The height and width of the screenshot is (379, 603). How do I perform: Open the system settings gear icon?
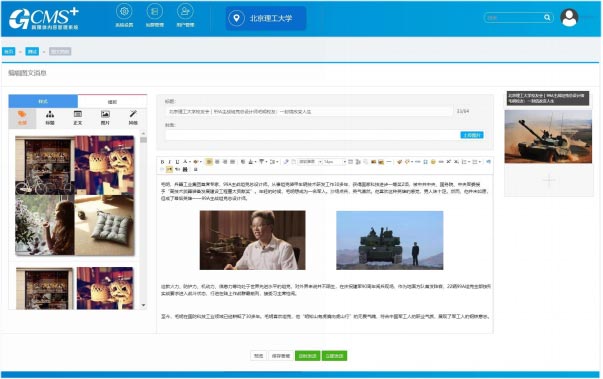pos(124,12)
